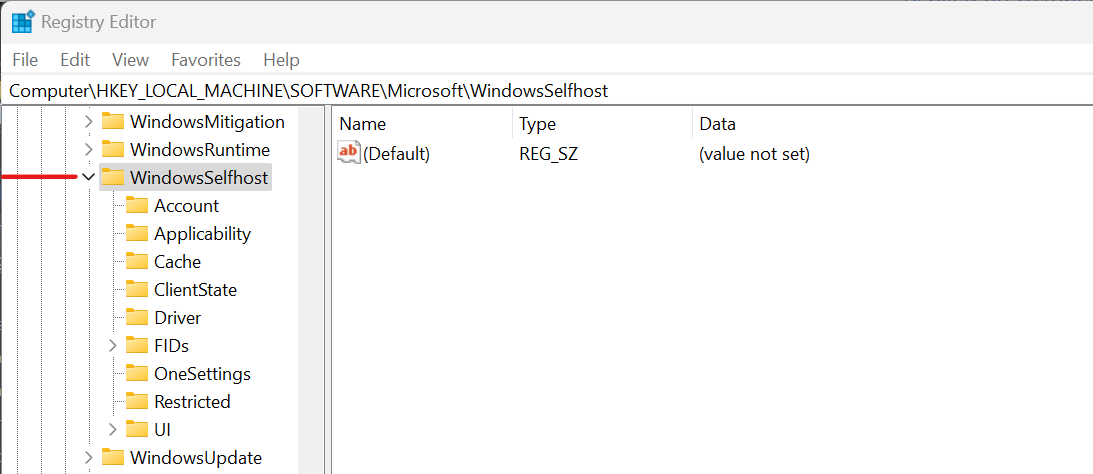Screen dimensions: 1093x474
Task: Select the Restricted subkey
Action: (x=192, y=402)
